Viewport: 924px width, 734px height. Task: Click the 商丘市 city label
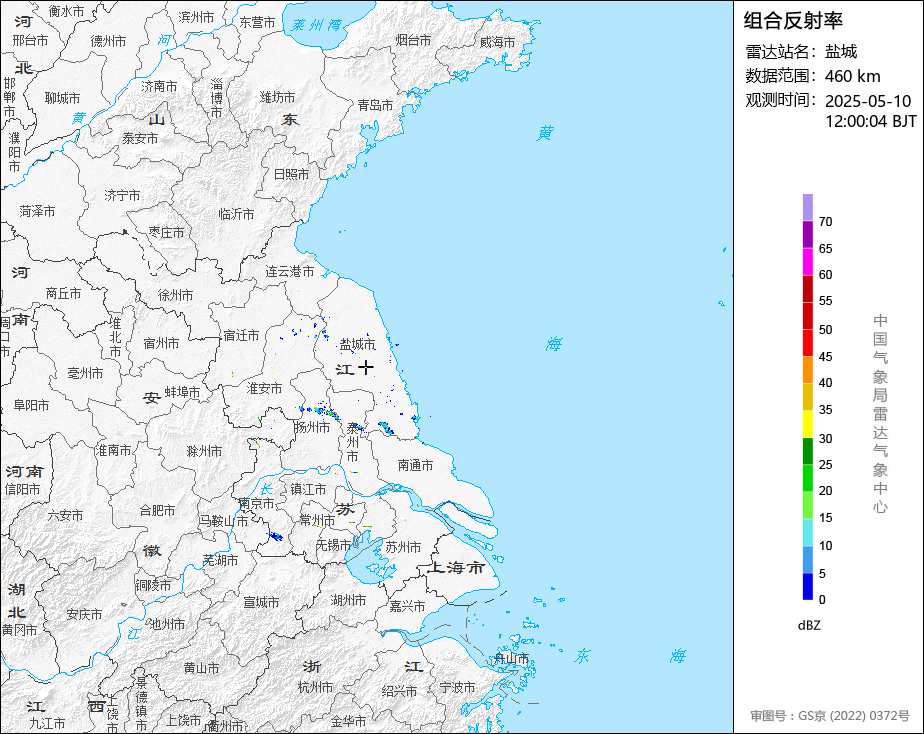[63, 293]
